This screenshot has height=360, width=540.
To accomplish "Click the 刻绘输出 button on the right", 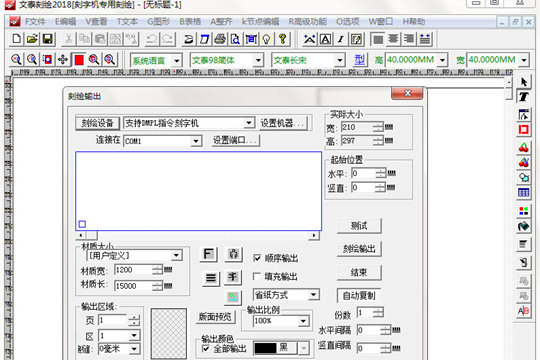I will pos(359,249).
